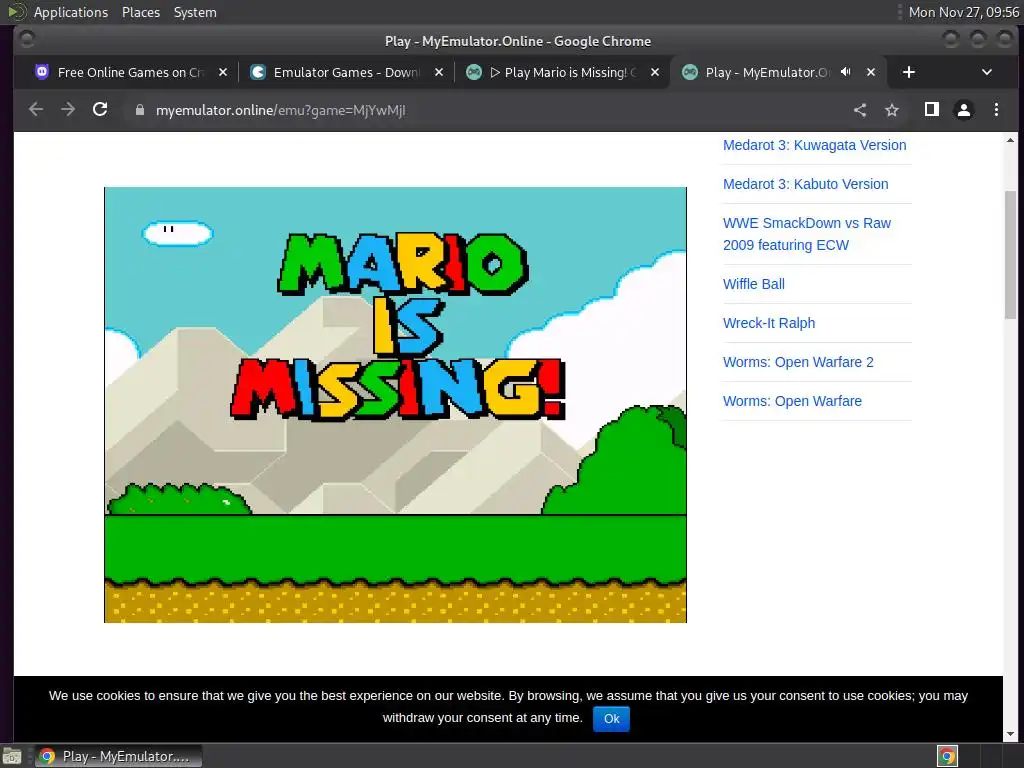Click the page vertical scrollbar thumb
Image resolution: width=1024 pixels, height=768 pixels.
(x=1010, y=255)
